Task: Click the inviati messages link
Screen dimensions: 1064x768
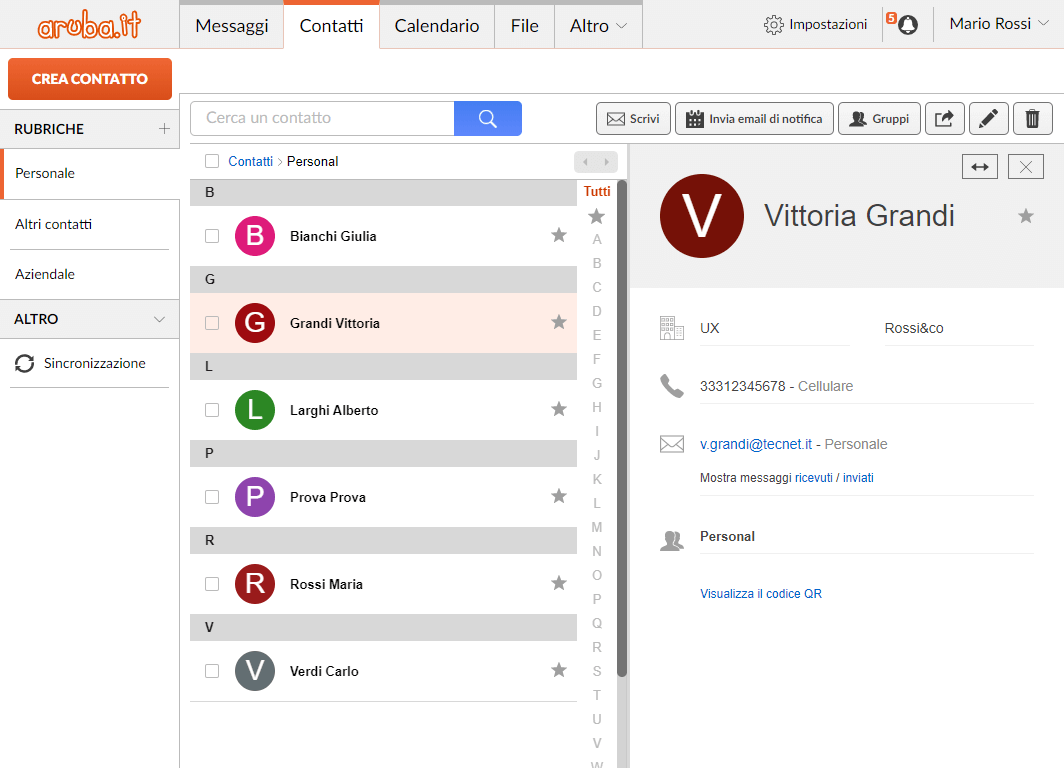Action: [858, 478]
